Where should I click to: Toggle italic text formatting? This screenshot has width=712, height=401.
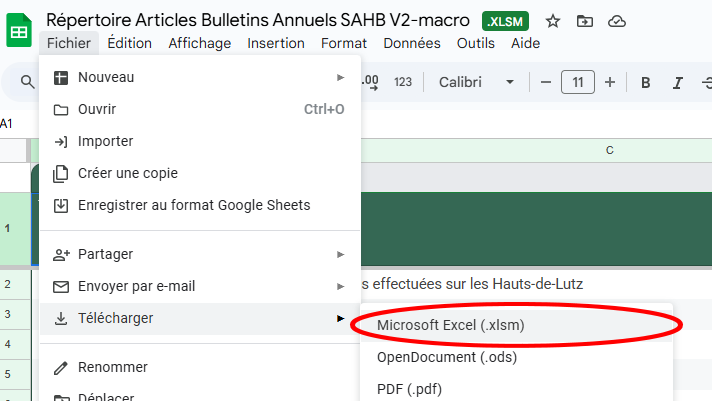pyautogui.click(x=678, y=82)
